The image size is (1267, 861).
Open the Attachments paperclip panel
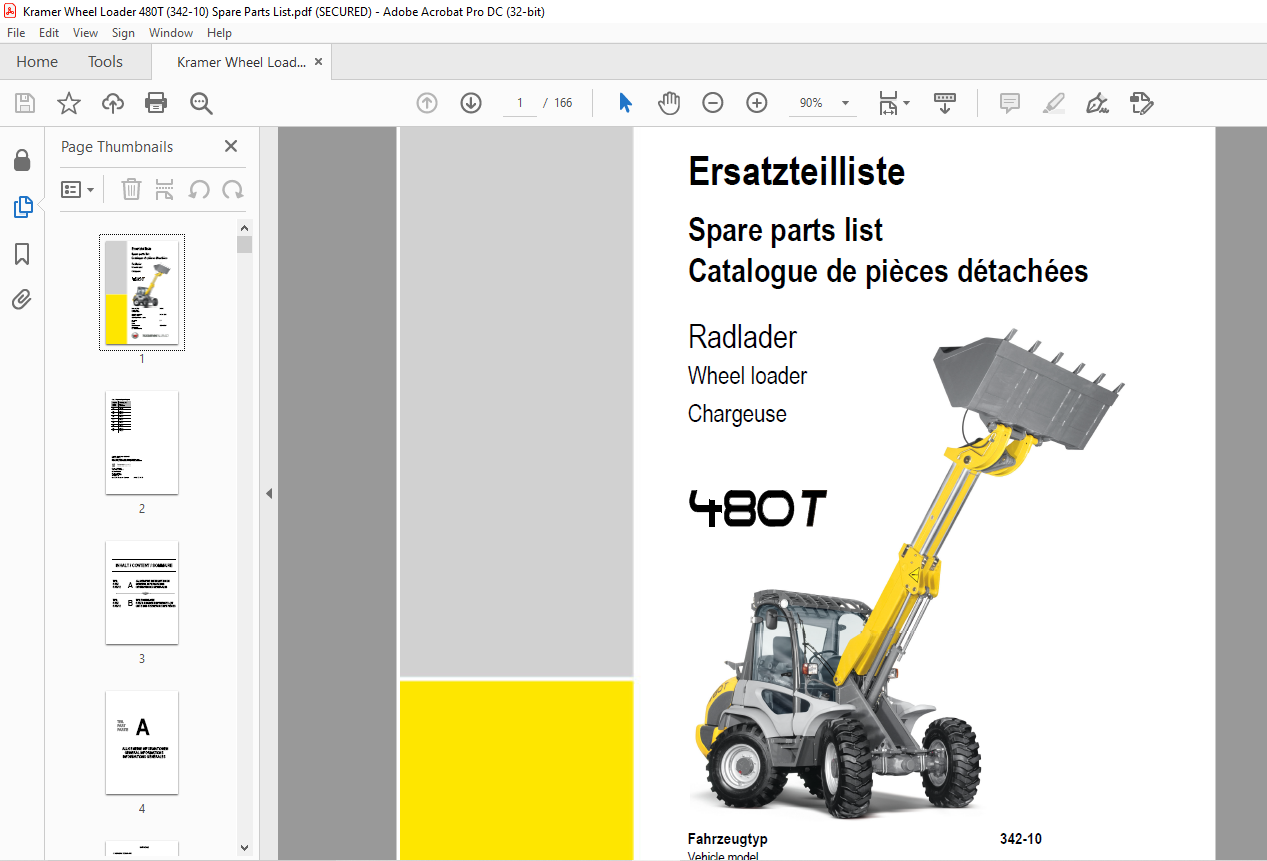point(22,300)
